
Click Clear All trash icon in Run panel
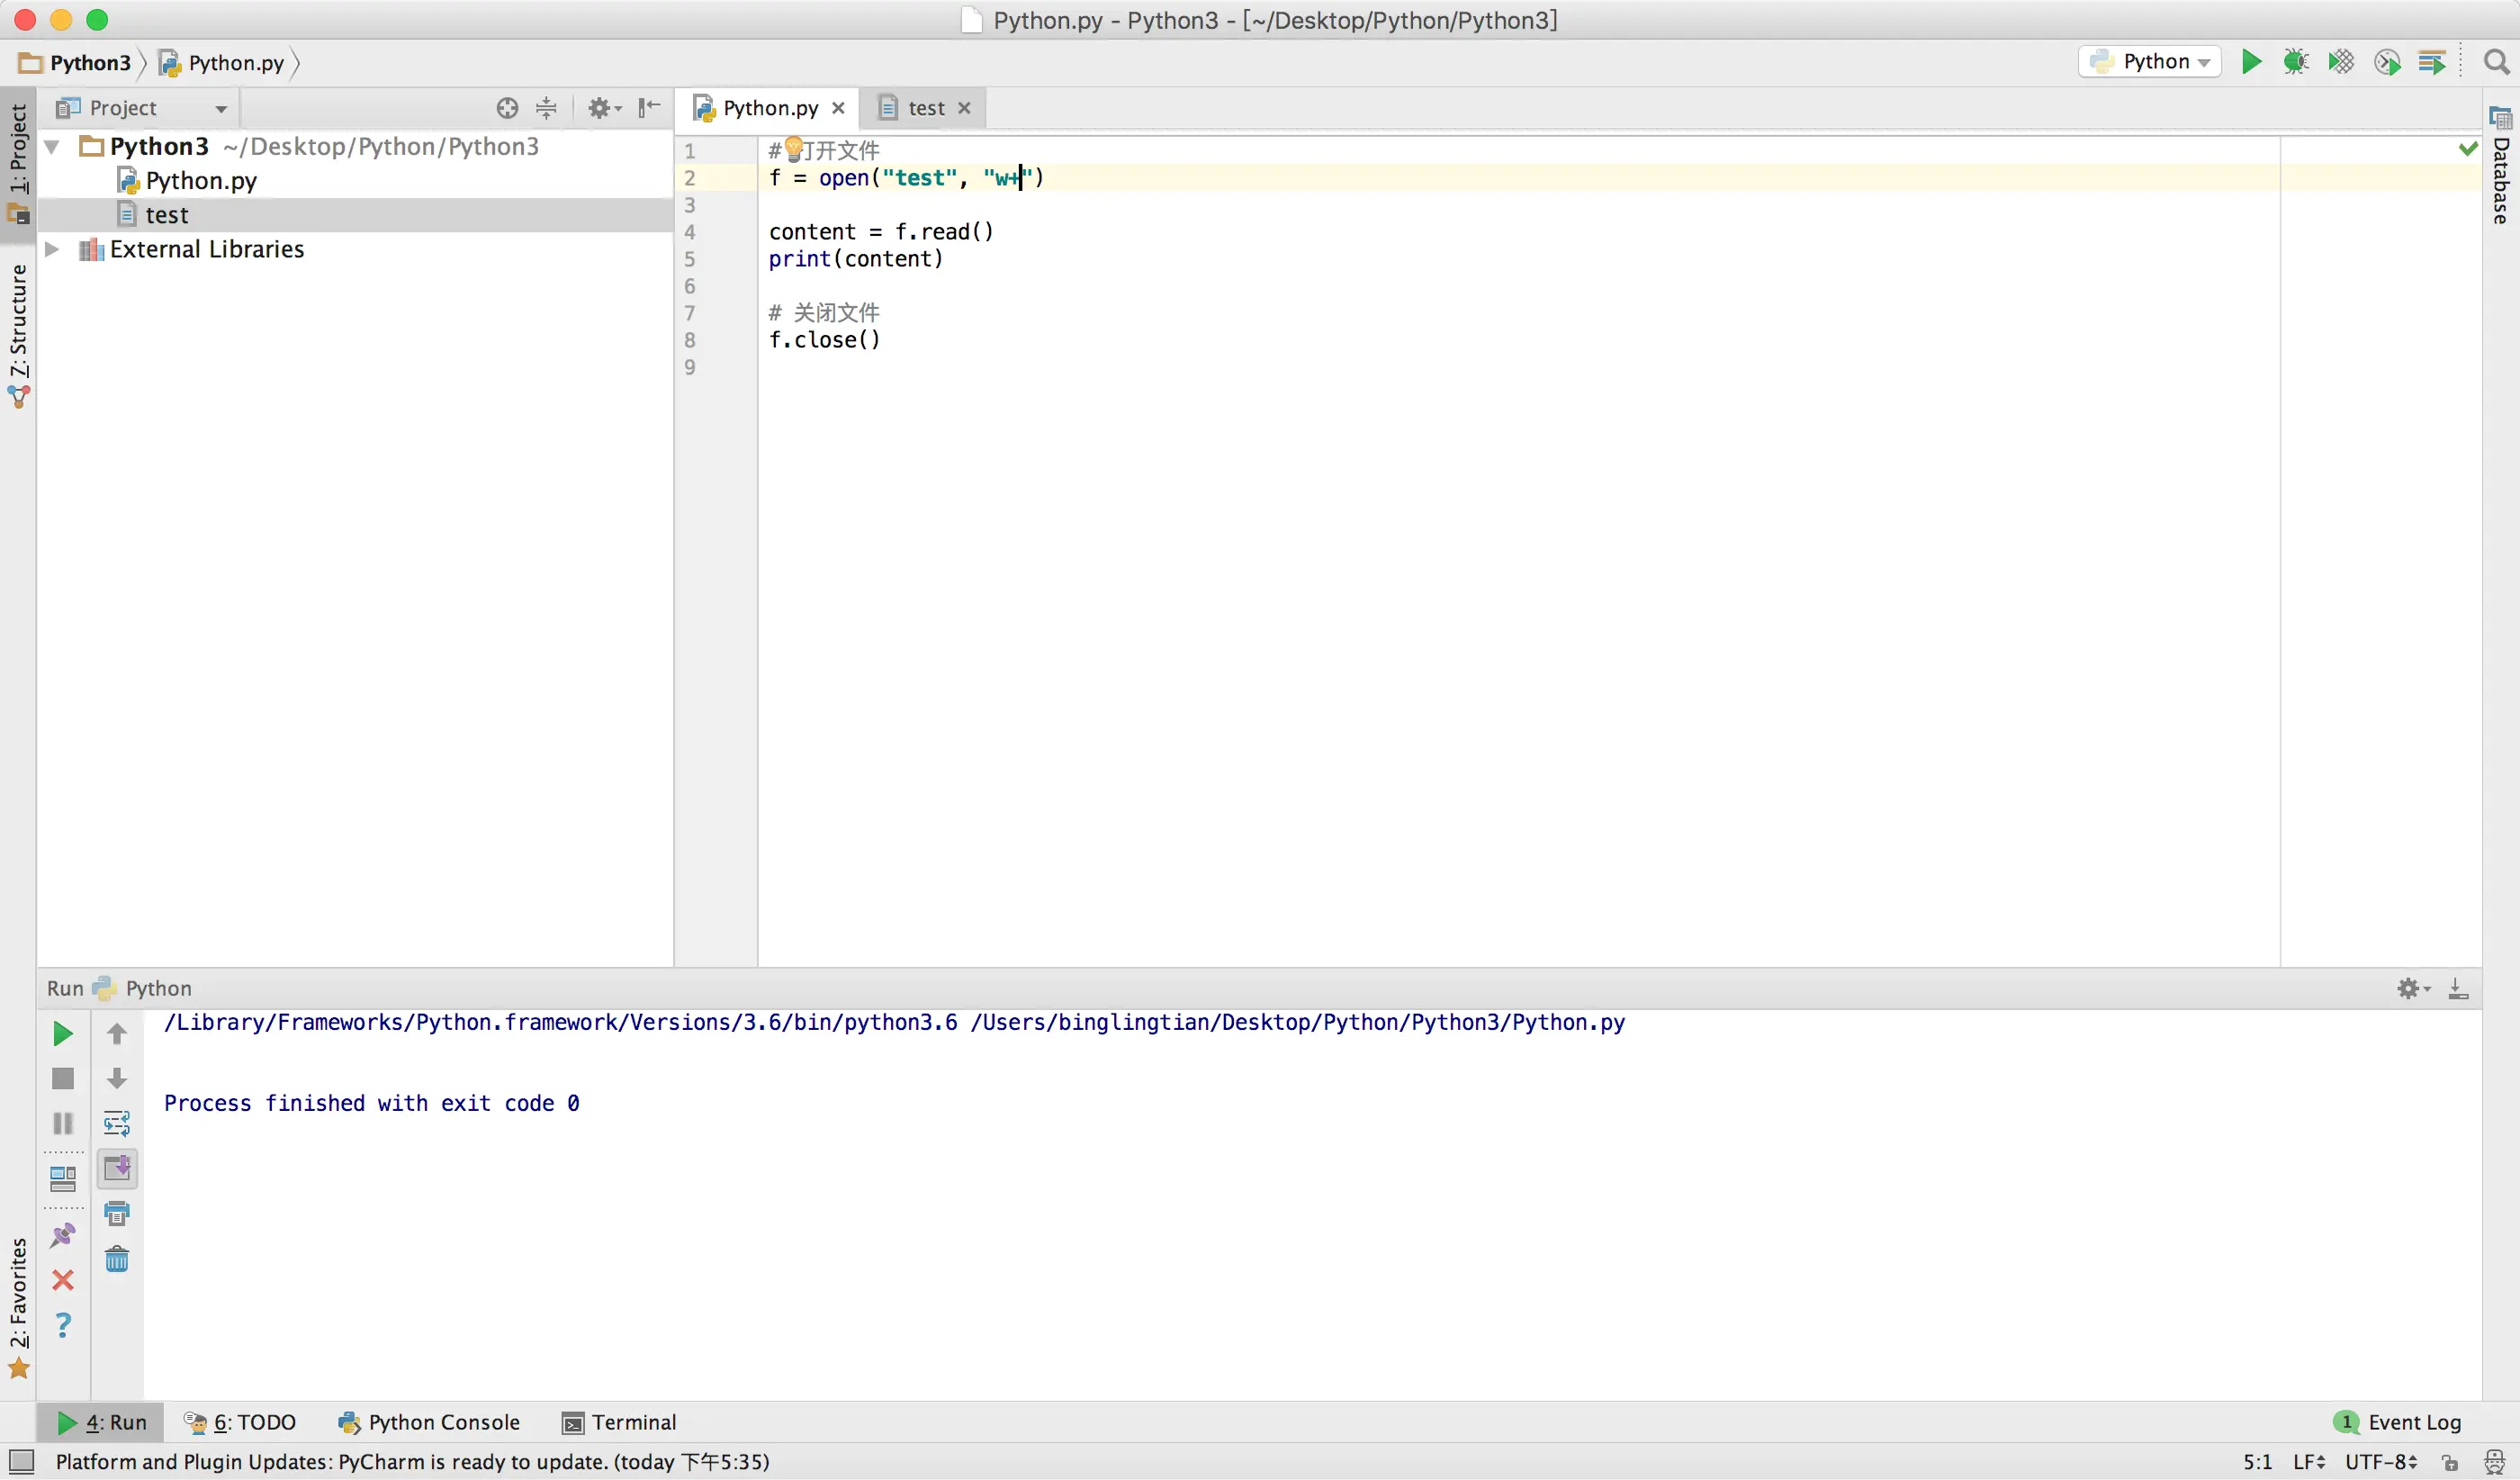(x=117, y=1259)
